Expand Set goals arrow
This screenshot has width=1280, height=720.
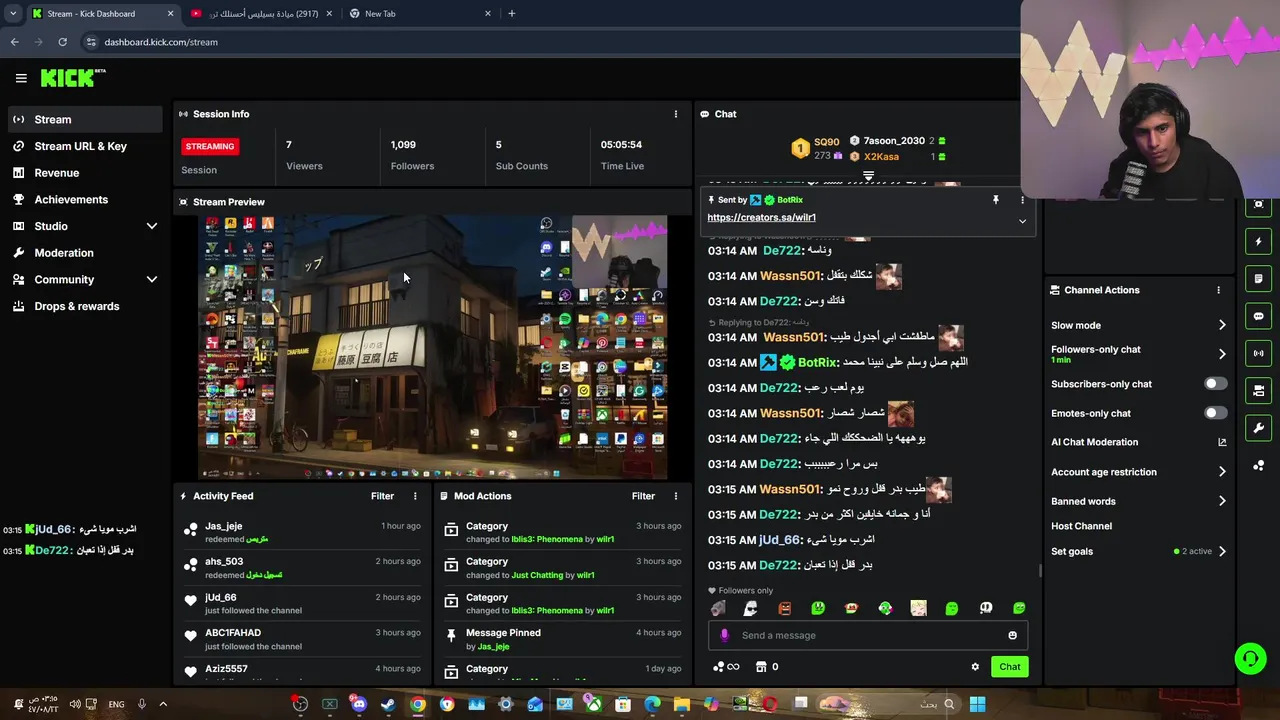tap(1222, 551)
